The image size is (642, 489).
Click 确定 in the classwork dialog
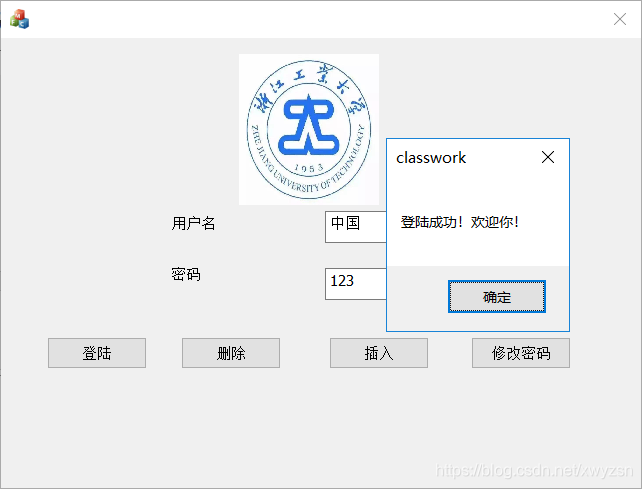(497, 297)
